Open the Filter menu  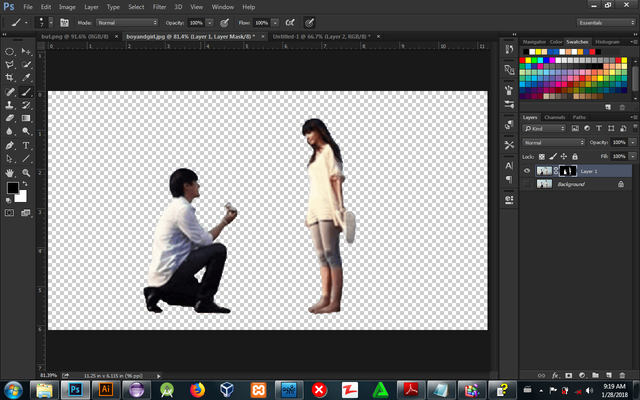click(x=159, y=6)
